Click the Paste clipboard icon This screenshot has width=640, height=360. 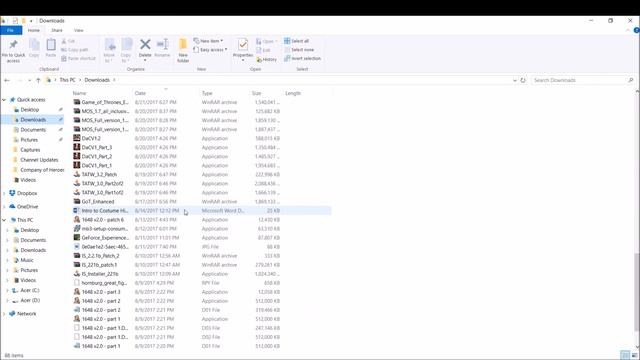[x=51, y=45]
